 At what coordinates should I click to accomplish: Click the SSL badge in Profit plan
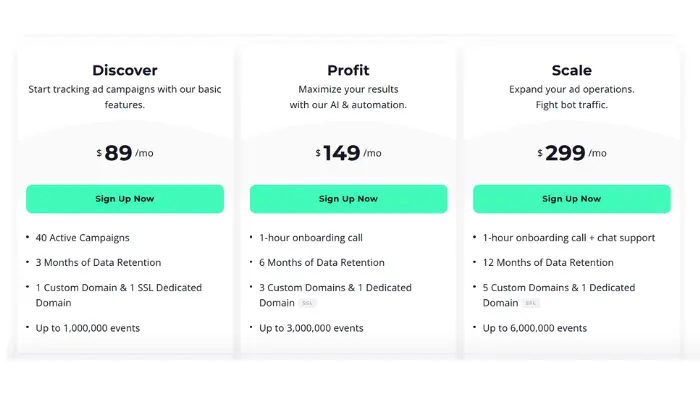307,303
